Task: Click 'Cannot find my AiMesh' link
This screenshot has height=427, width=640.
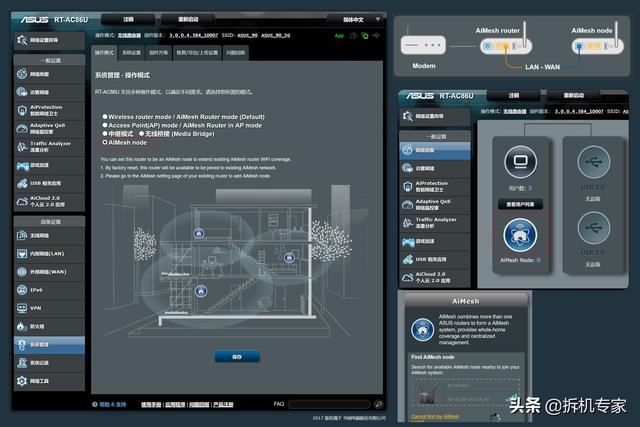Action: pyautogui.click(x=435, y=417)
